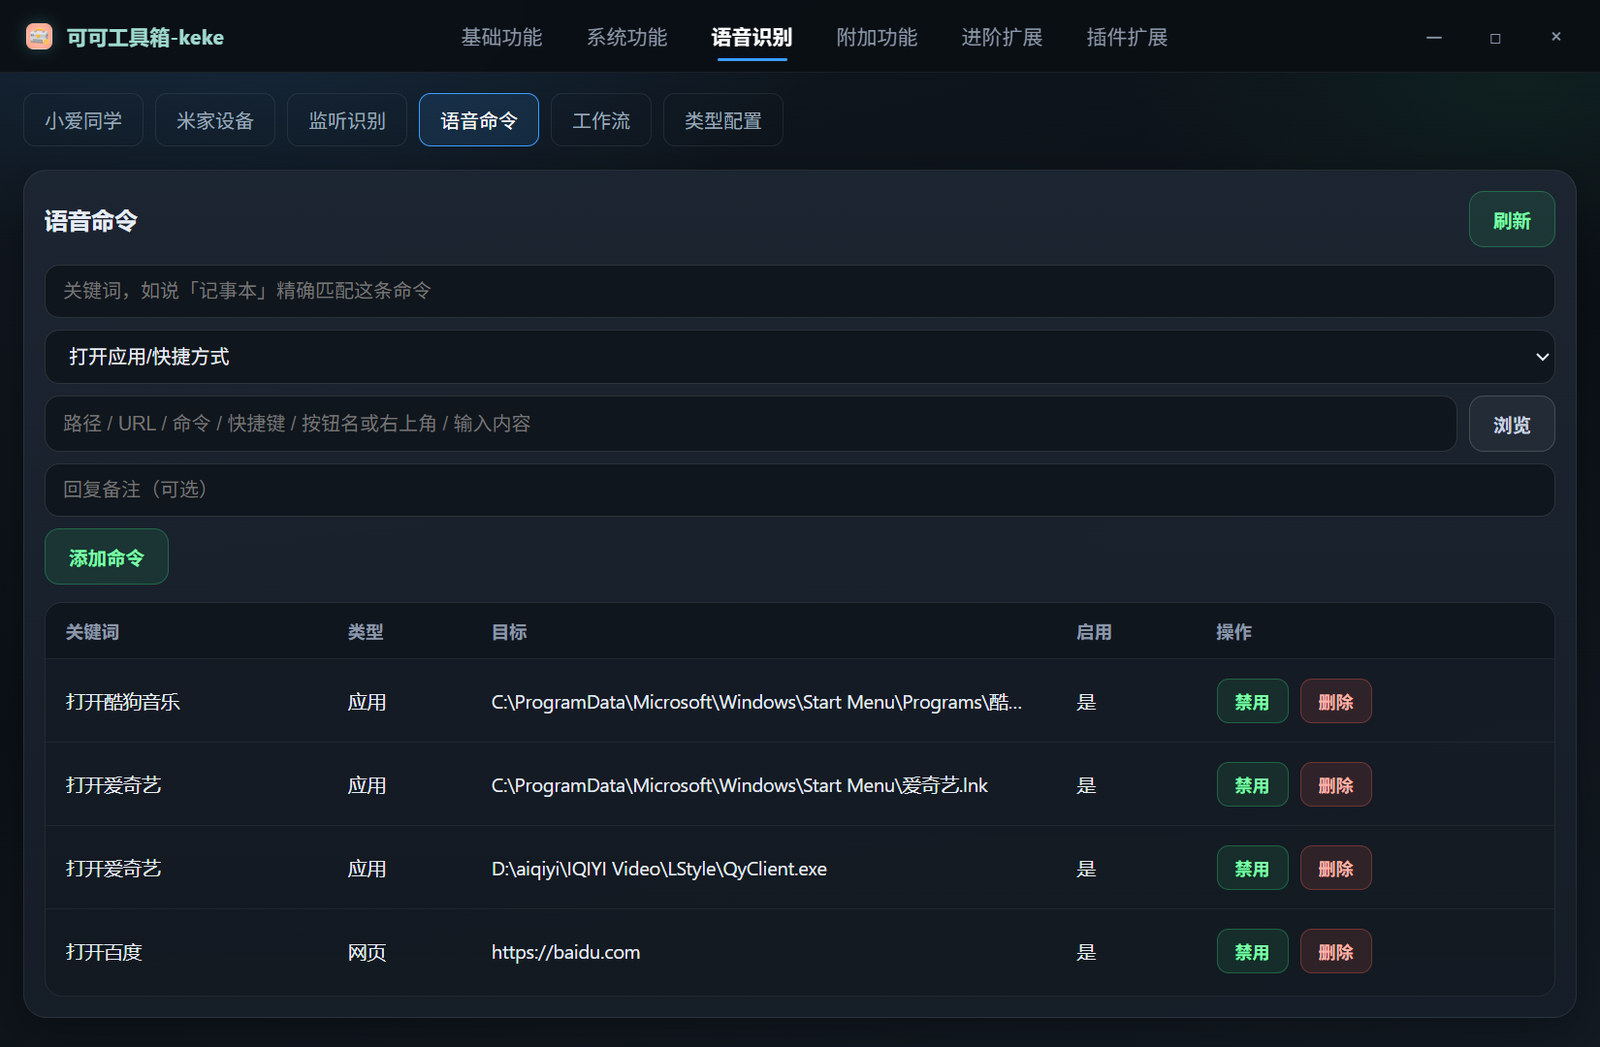The height and width of the screenshot is (1047, 1600).
Task: Select the 打开酷狗音乐 keyword cell
Action: [123, 702]
